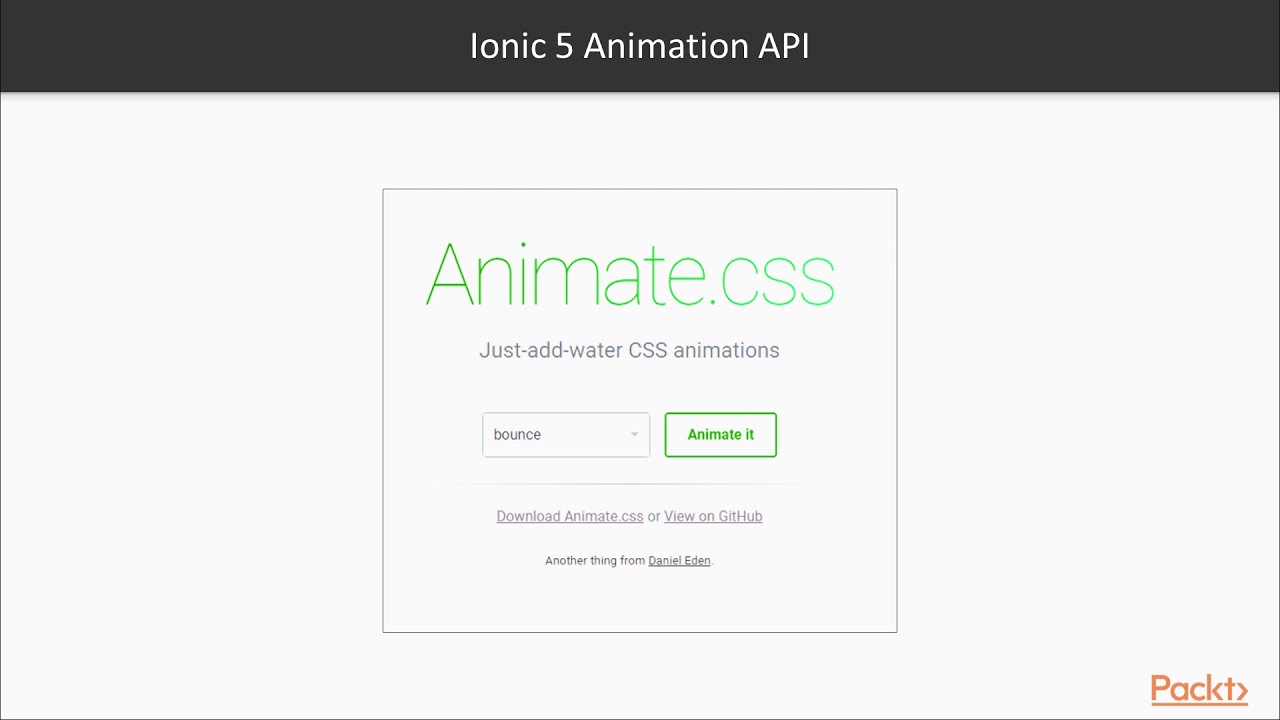Image resolution: width=1280 pixels, height=720 pixels.
Task: Select the Just-add-water CSS animations tagline
Action: point(629,350)
